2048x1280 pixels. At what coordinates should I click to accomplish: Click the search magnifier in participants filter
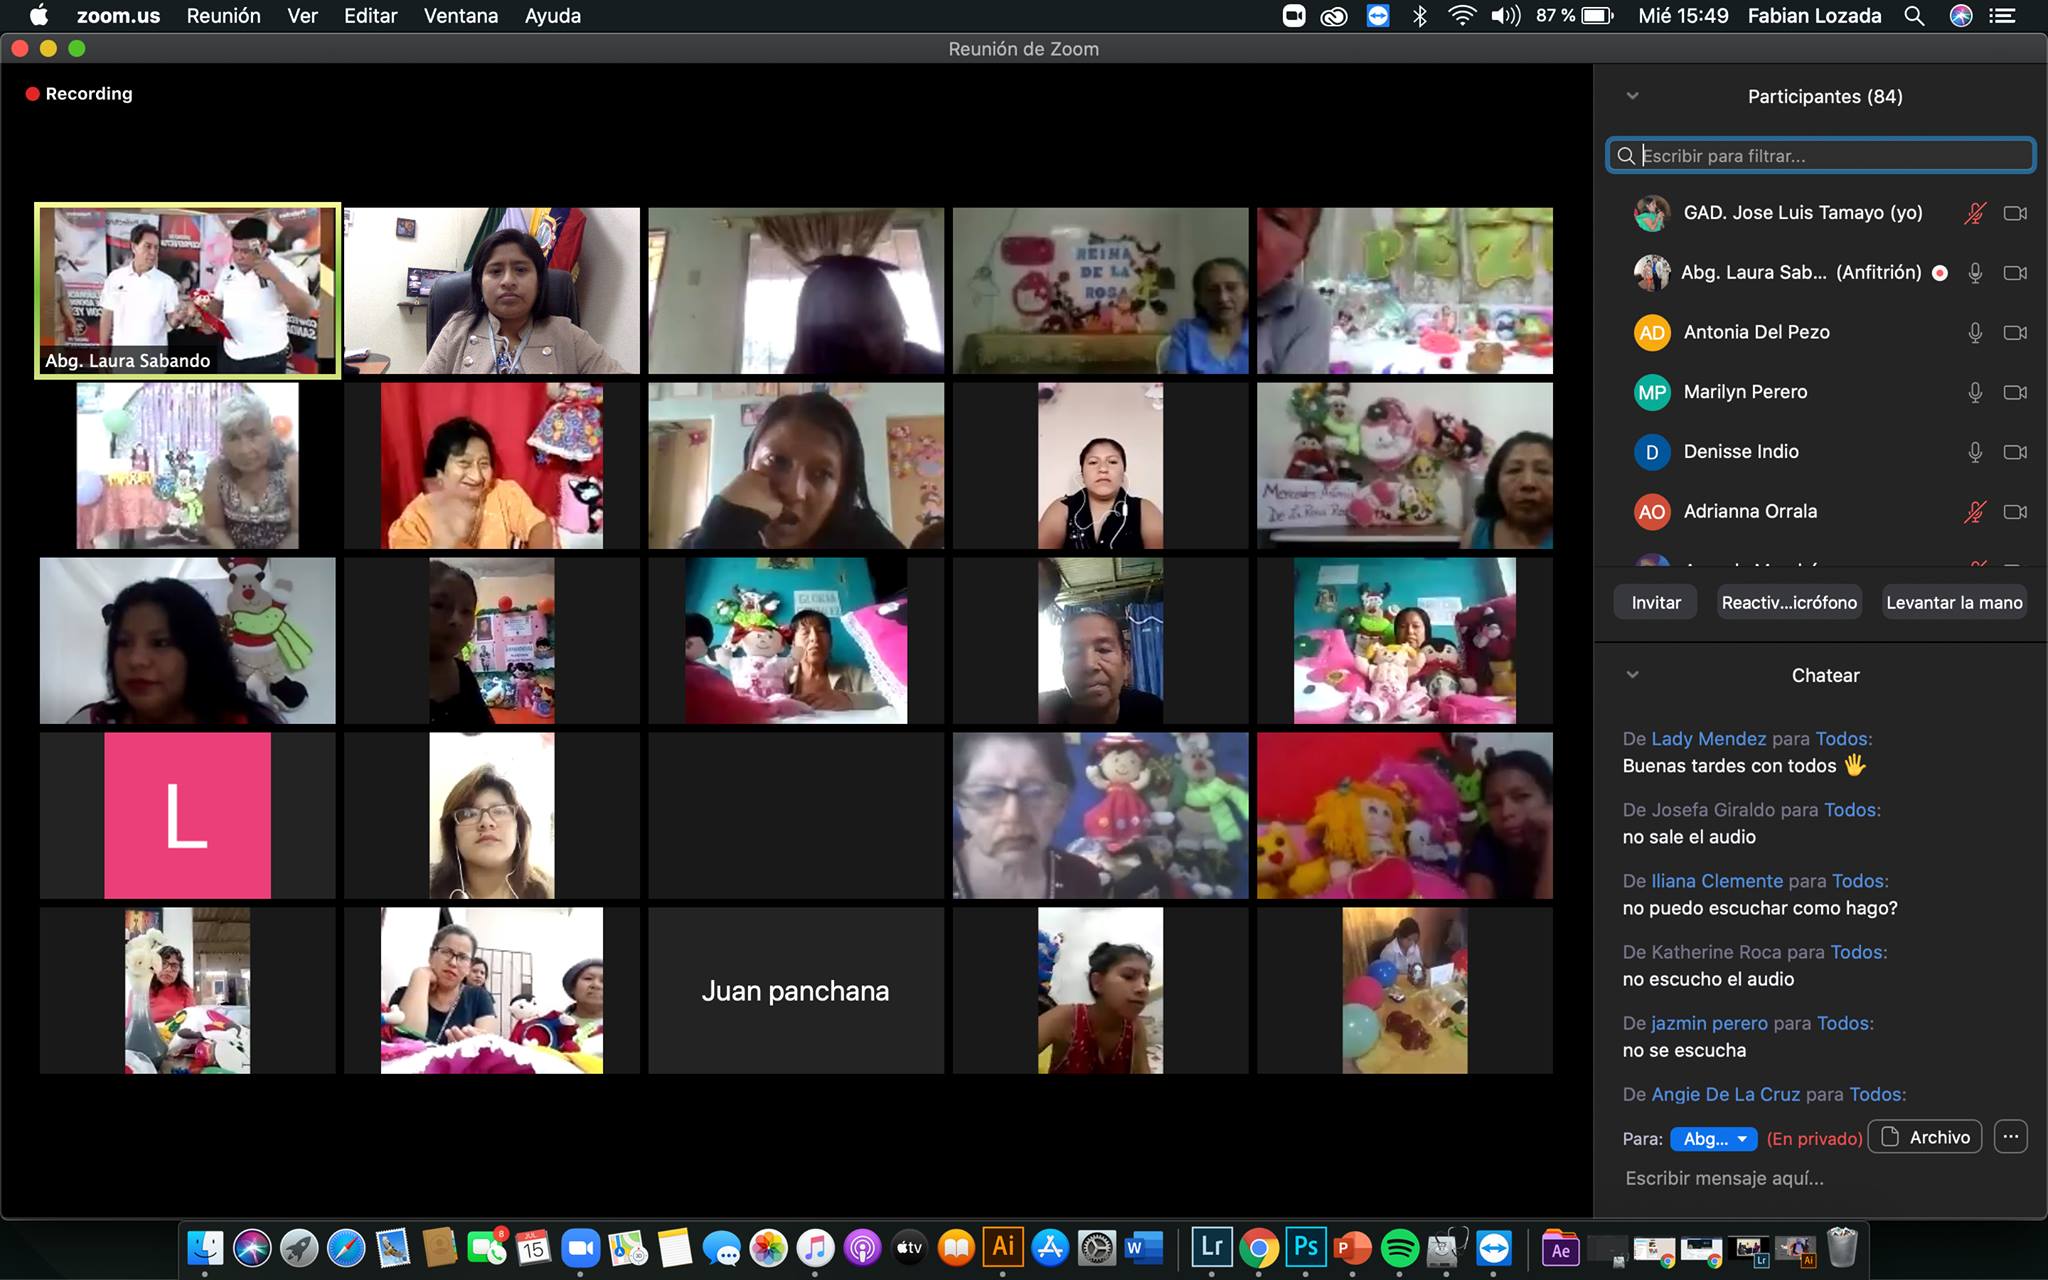[x=1626, y=156]
